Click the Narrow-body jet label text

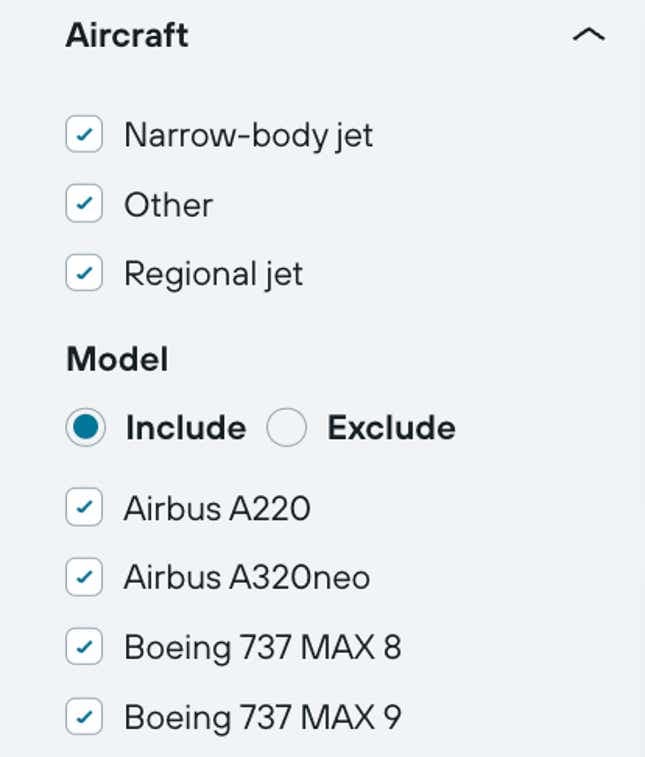tap(248, 135)
